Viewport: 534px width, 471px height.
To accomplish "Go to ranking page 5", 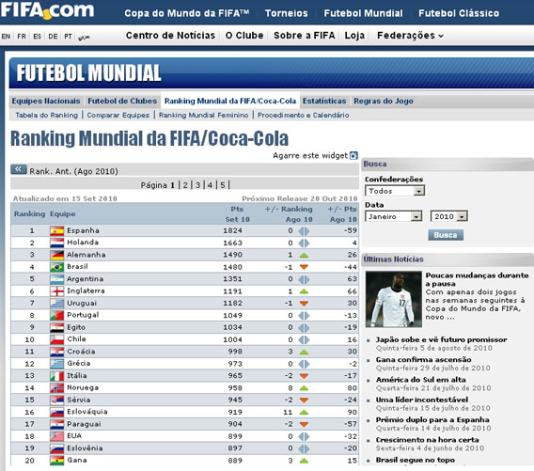I will pyautogui.click(x=222, y=185).
